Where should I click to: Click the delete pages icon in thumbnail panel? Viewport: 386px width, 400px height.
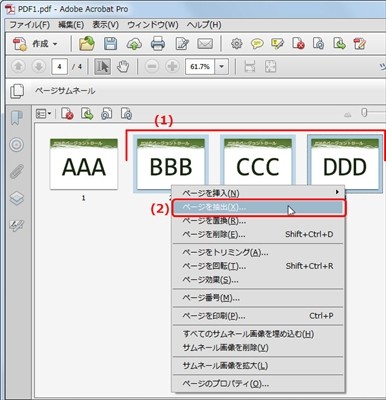coord(67,114)
